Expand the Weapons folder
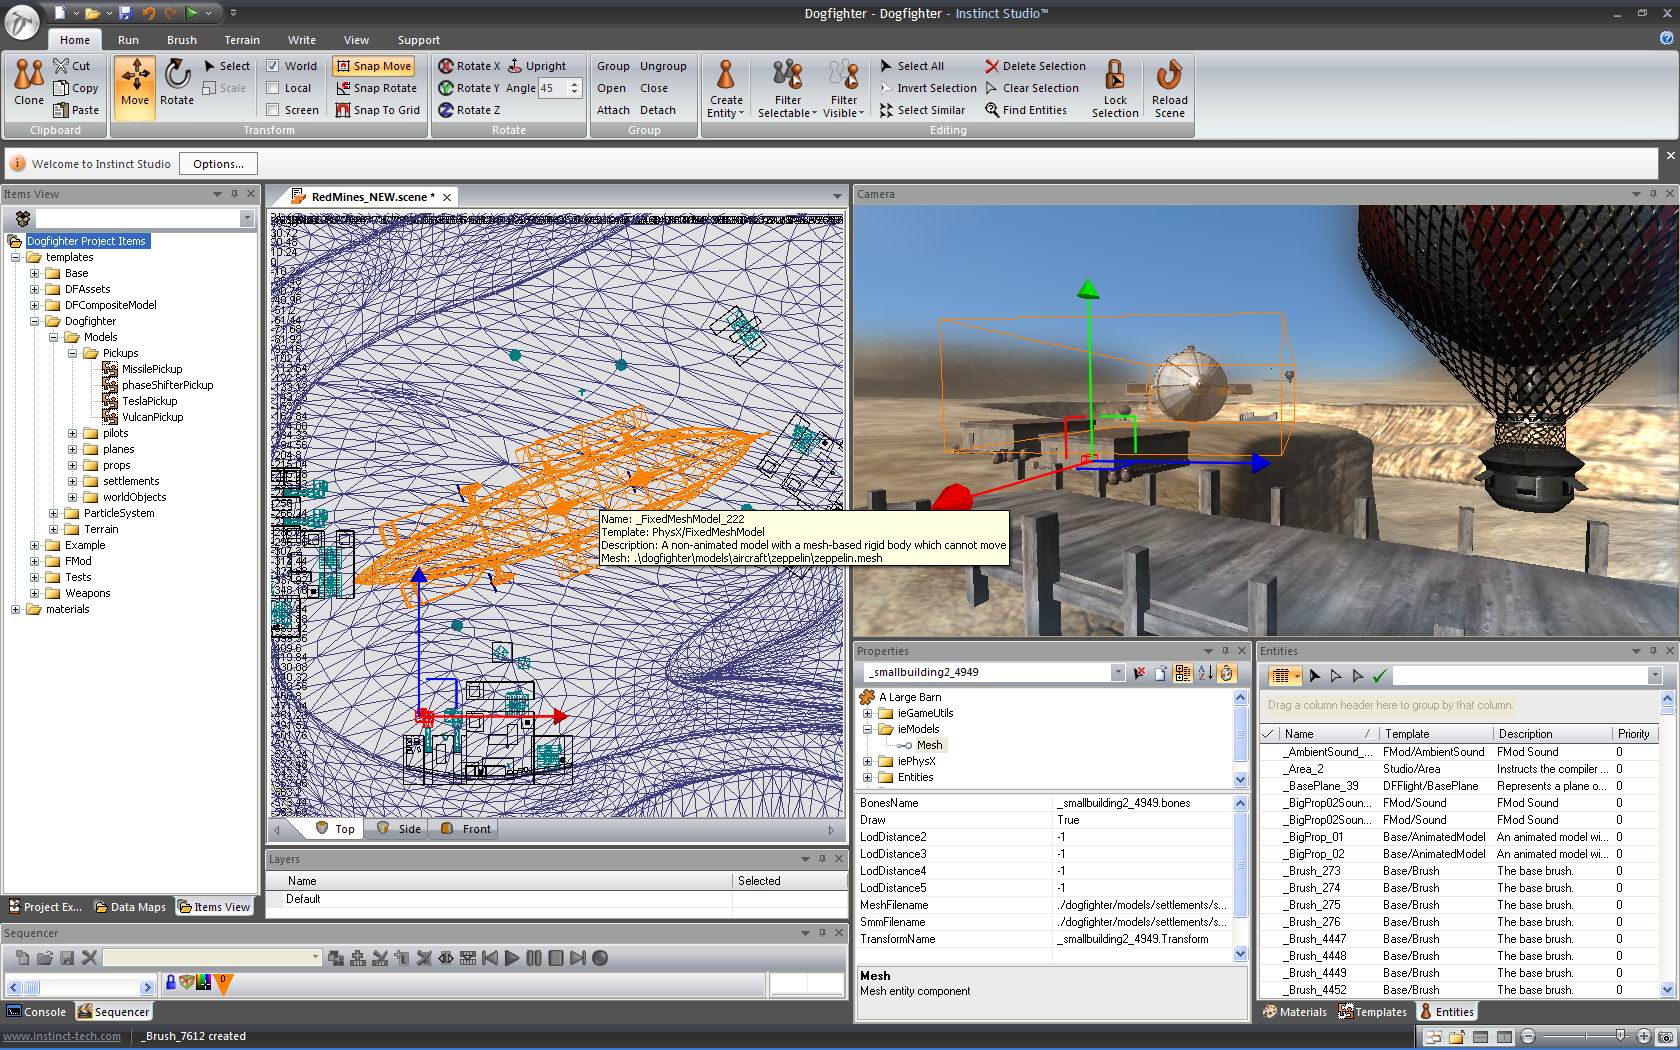 tap(34, 593)
